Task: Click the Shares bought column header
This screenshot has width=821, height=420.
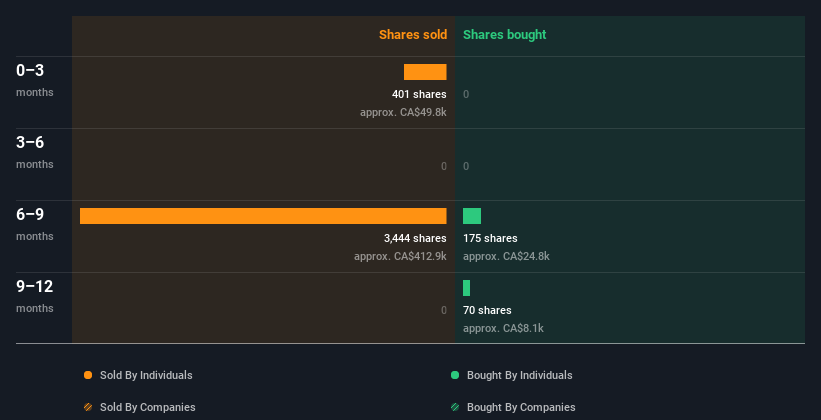Action: point(505,35)
